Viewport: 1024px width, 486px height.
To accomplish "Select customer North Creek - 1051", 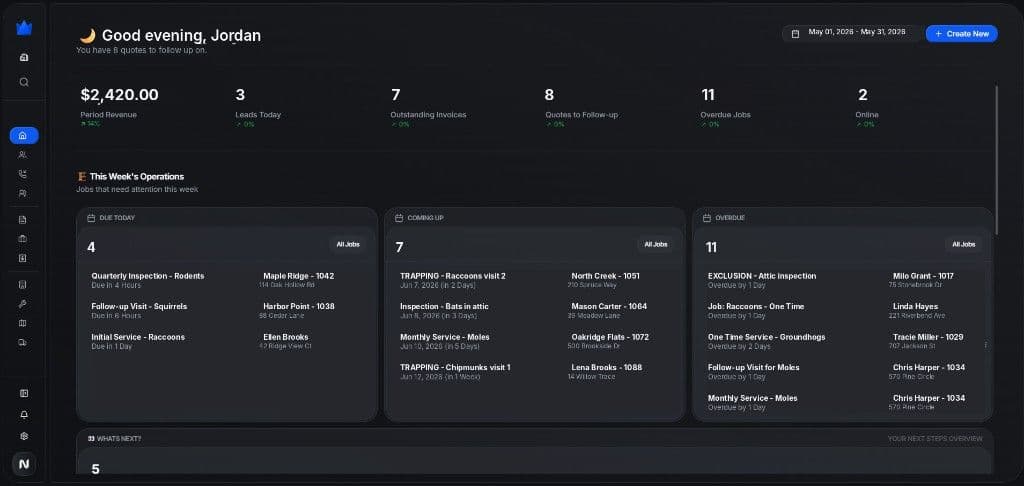I will pos(605,276).
